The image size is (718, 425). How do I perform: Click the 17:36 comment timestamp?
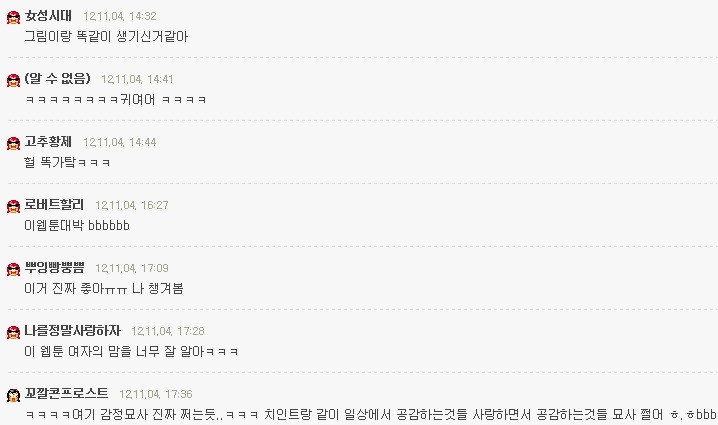[156, 394]
